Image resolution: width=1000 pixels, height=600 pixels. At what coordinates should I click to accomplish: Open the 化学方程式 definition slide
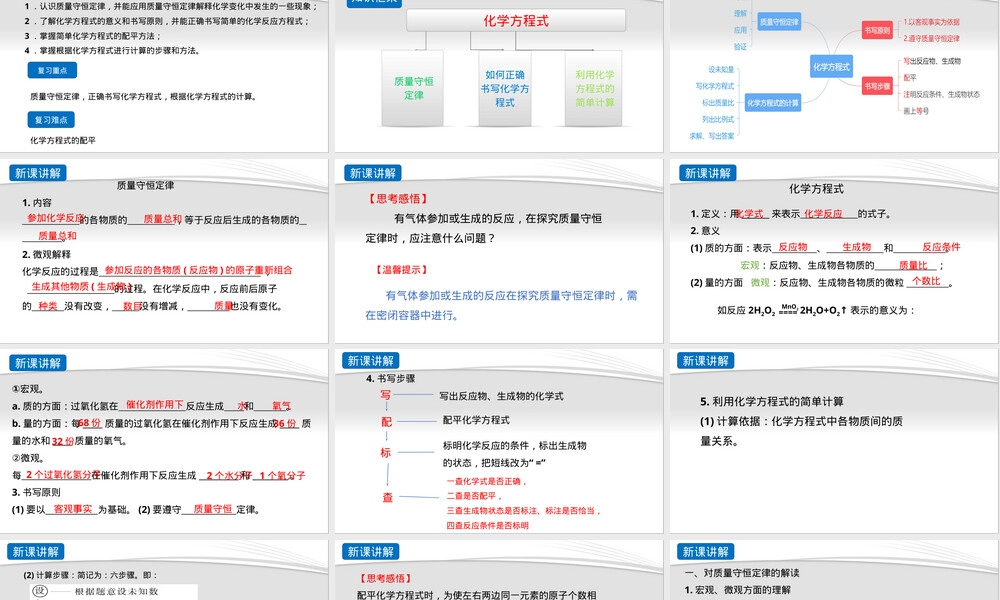click(834, 251)
